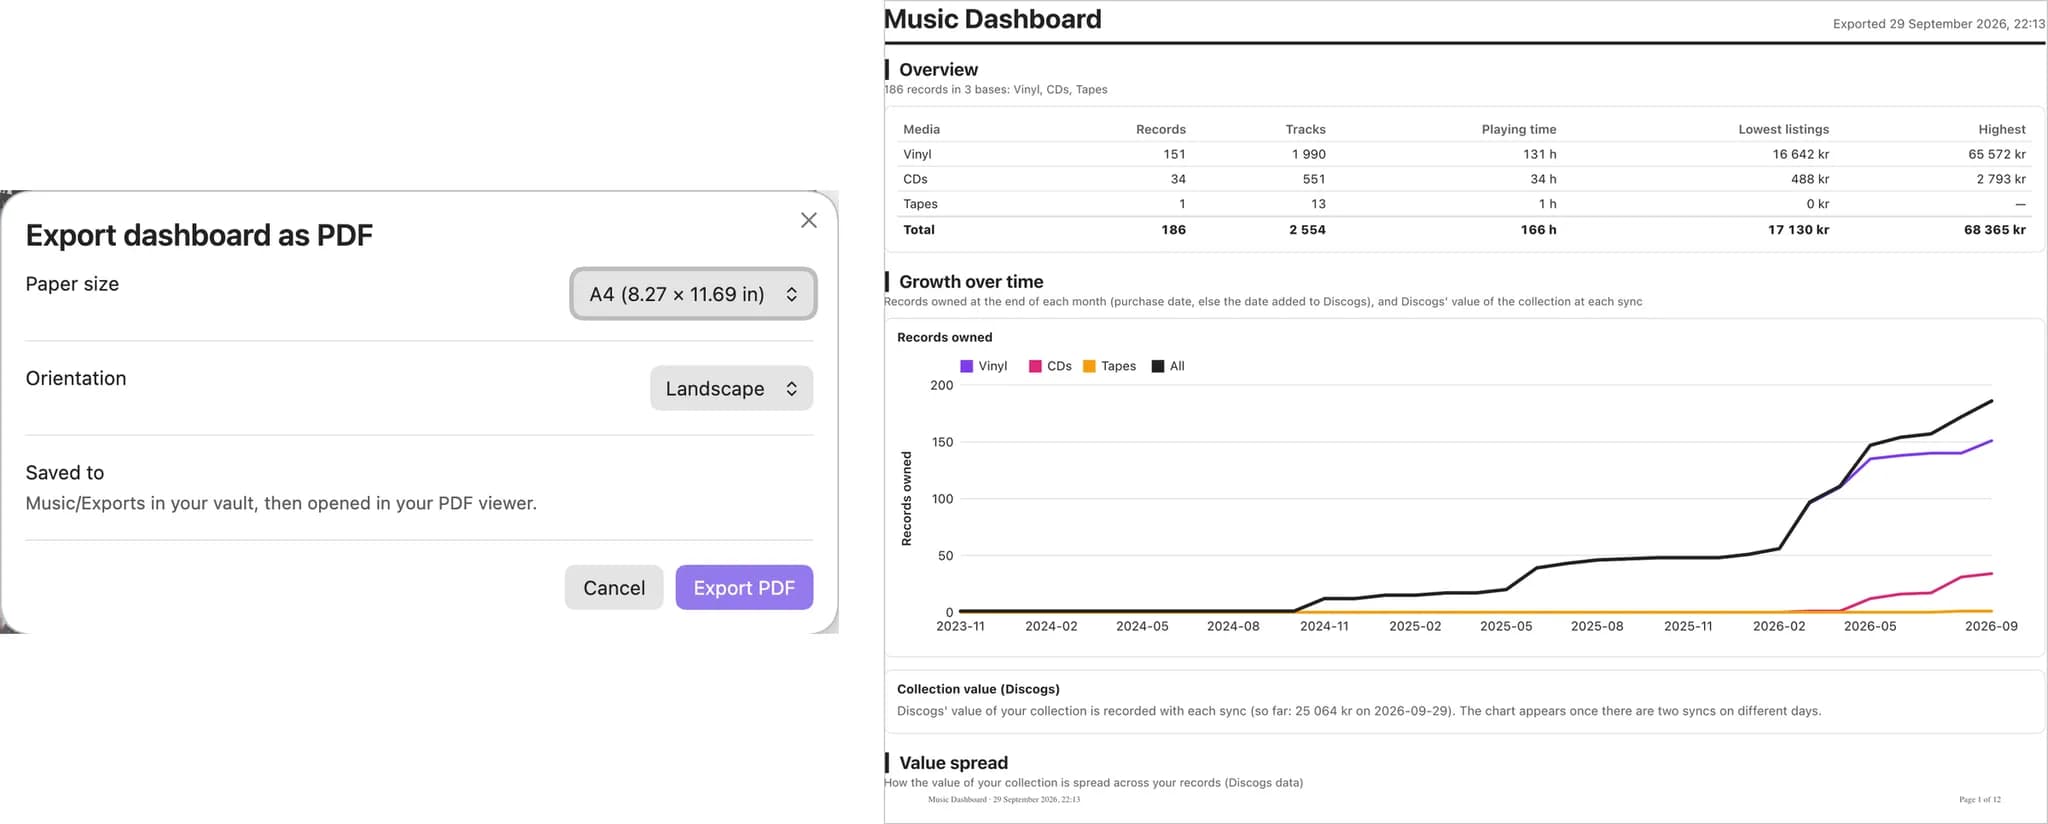
Task: Click the "2 554" total tracks cell
Action: click(x=1307, y=230)
